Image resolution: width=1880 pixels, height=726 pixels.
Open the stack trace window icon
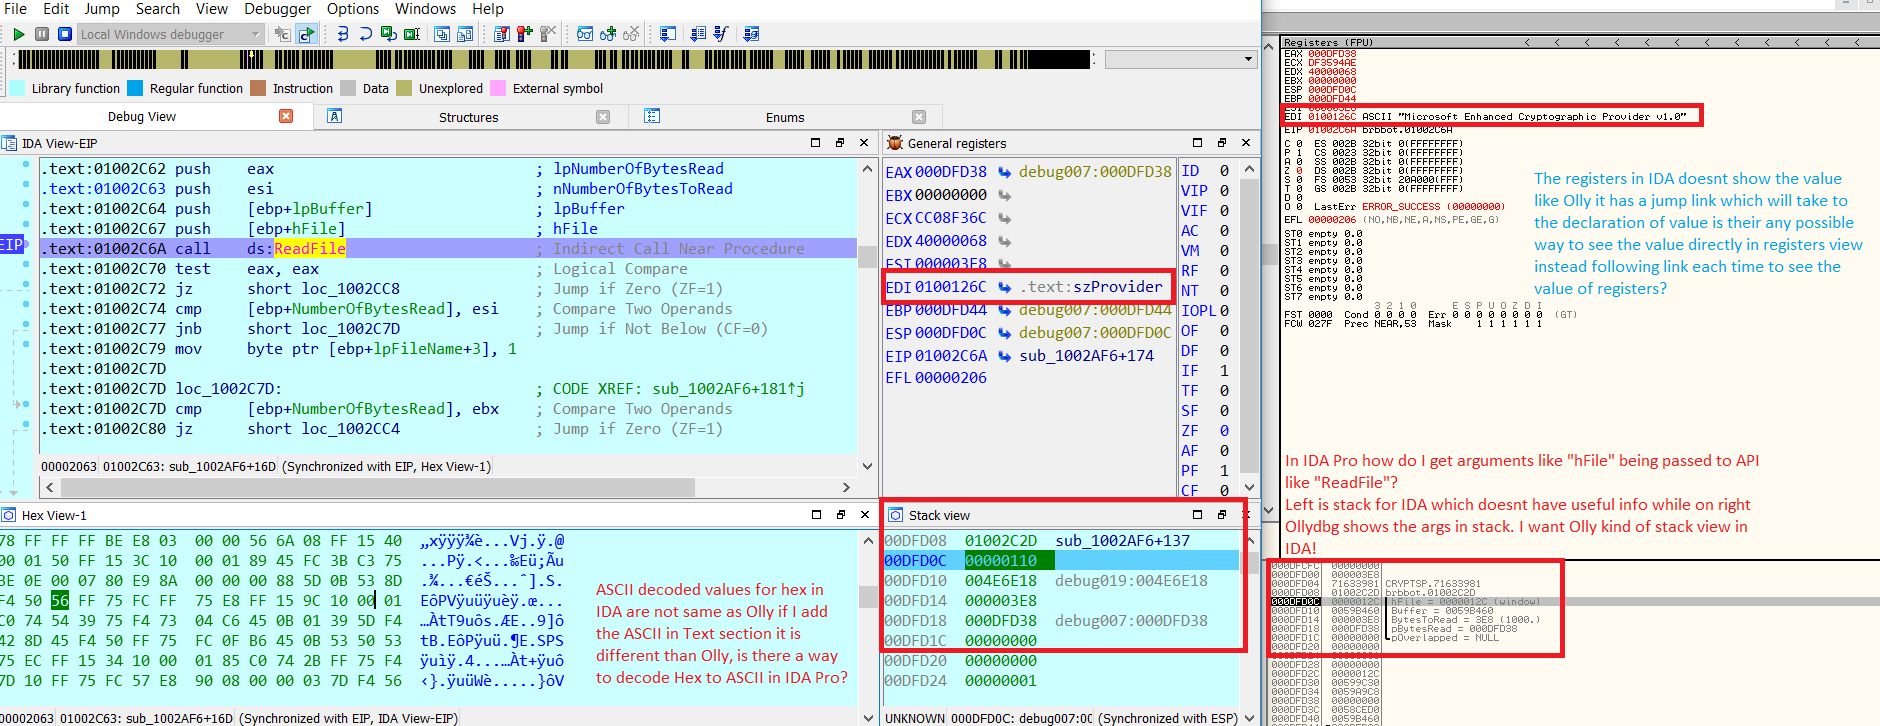(x=667, y=34)
